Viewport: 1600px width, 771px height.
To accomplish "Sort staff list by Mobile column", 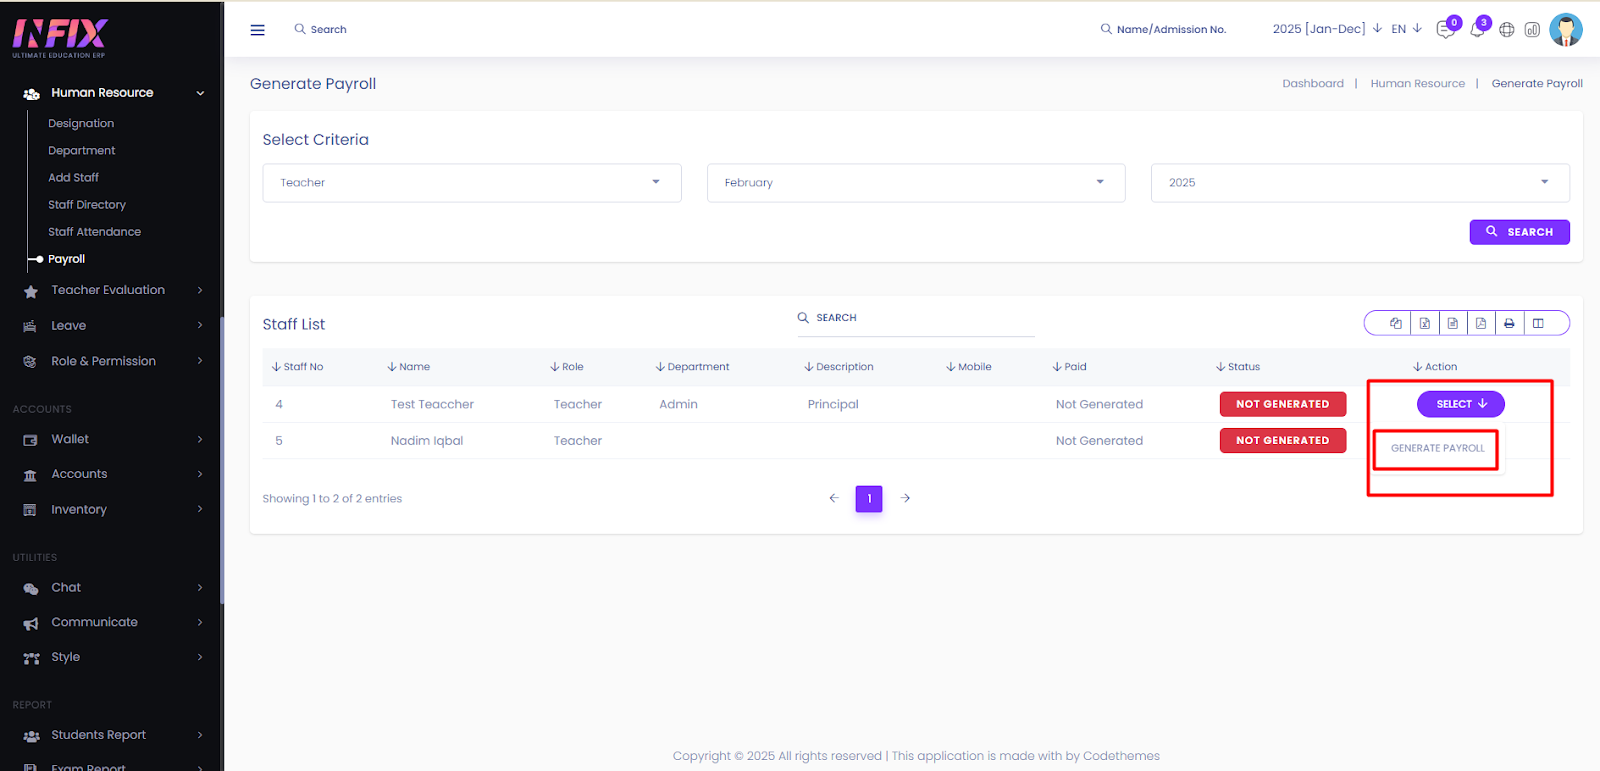I will [x=969, y=367].
